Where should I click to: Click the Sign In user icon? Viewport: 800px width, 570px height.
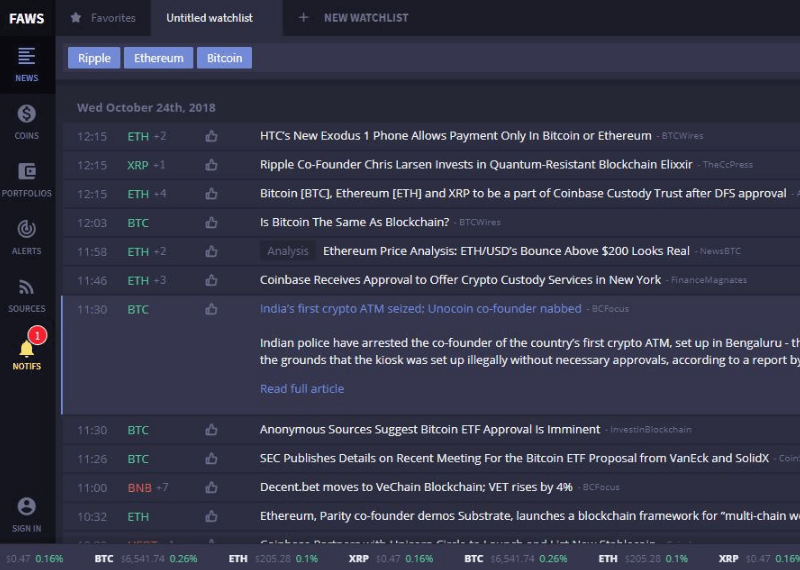(27, 514)
